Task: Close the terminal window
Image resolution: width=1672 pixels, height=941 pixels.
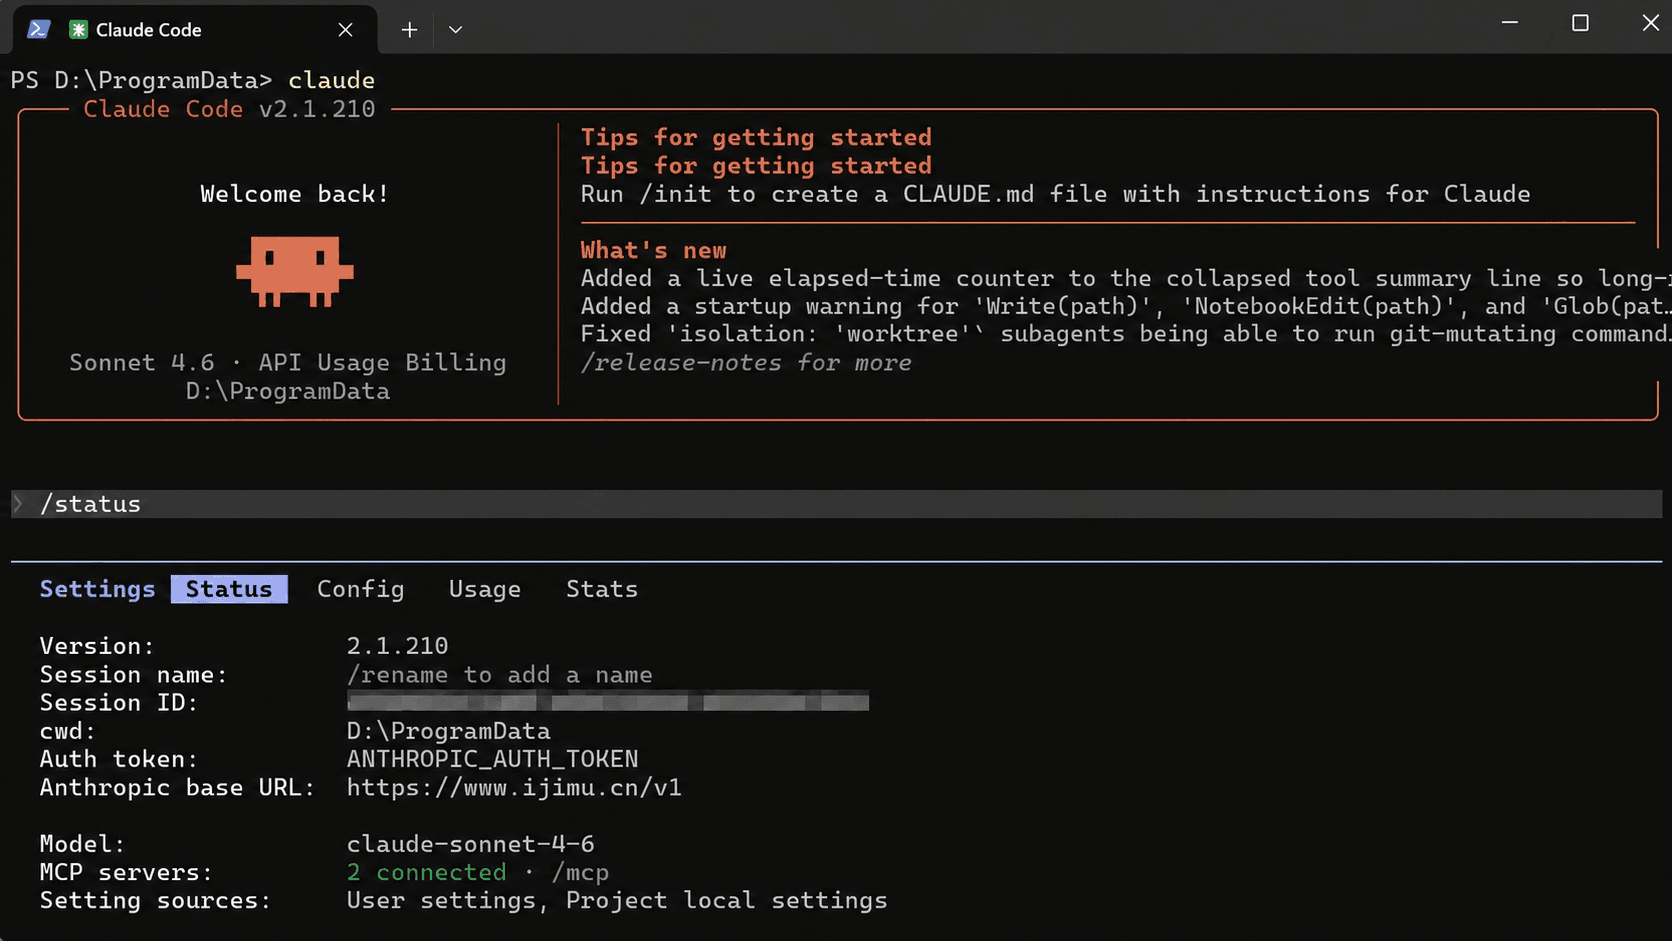Action: [x=1650, y=22]
